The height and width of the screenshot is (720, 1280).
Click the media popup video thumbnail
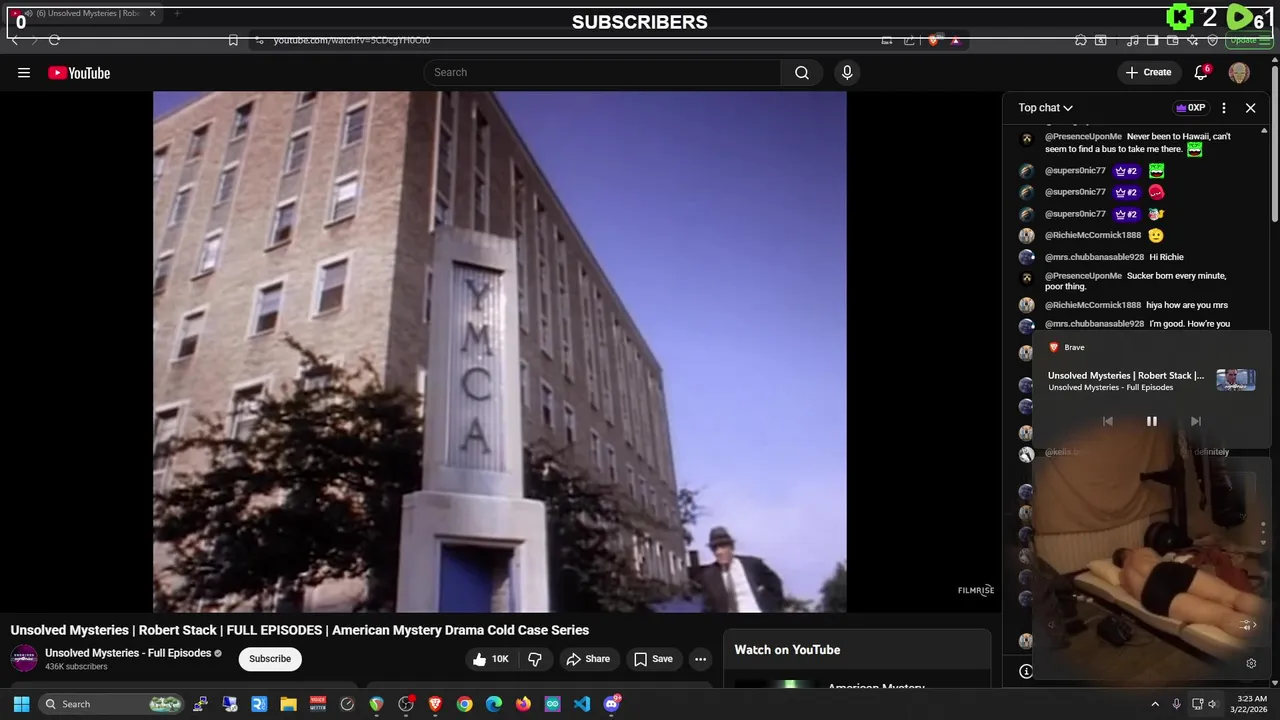(1235, 380)
